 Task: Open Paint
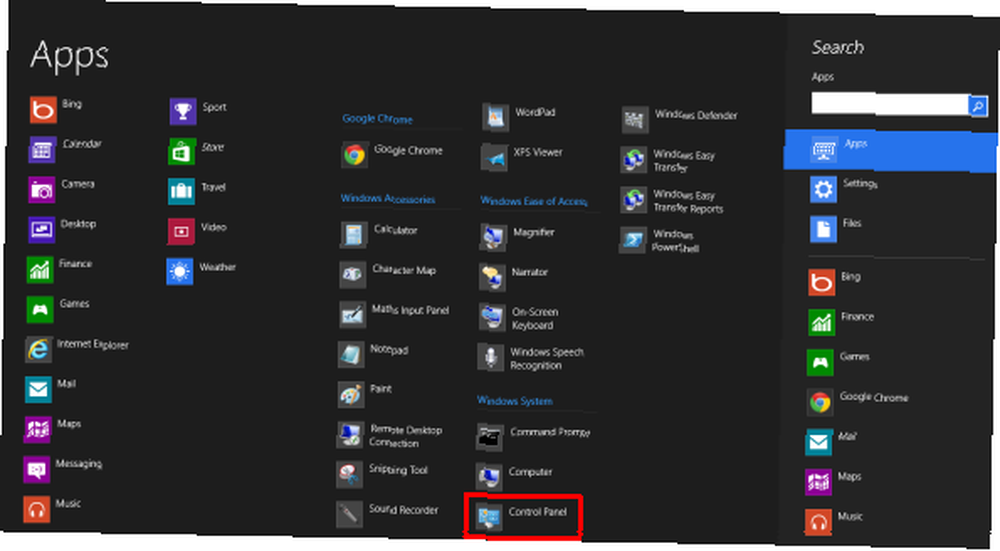click(365, 393)
